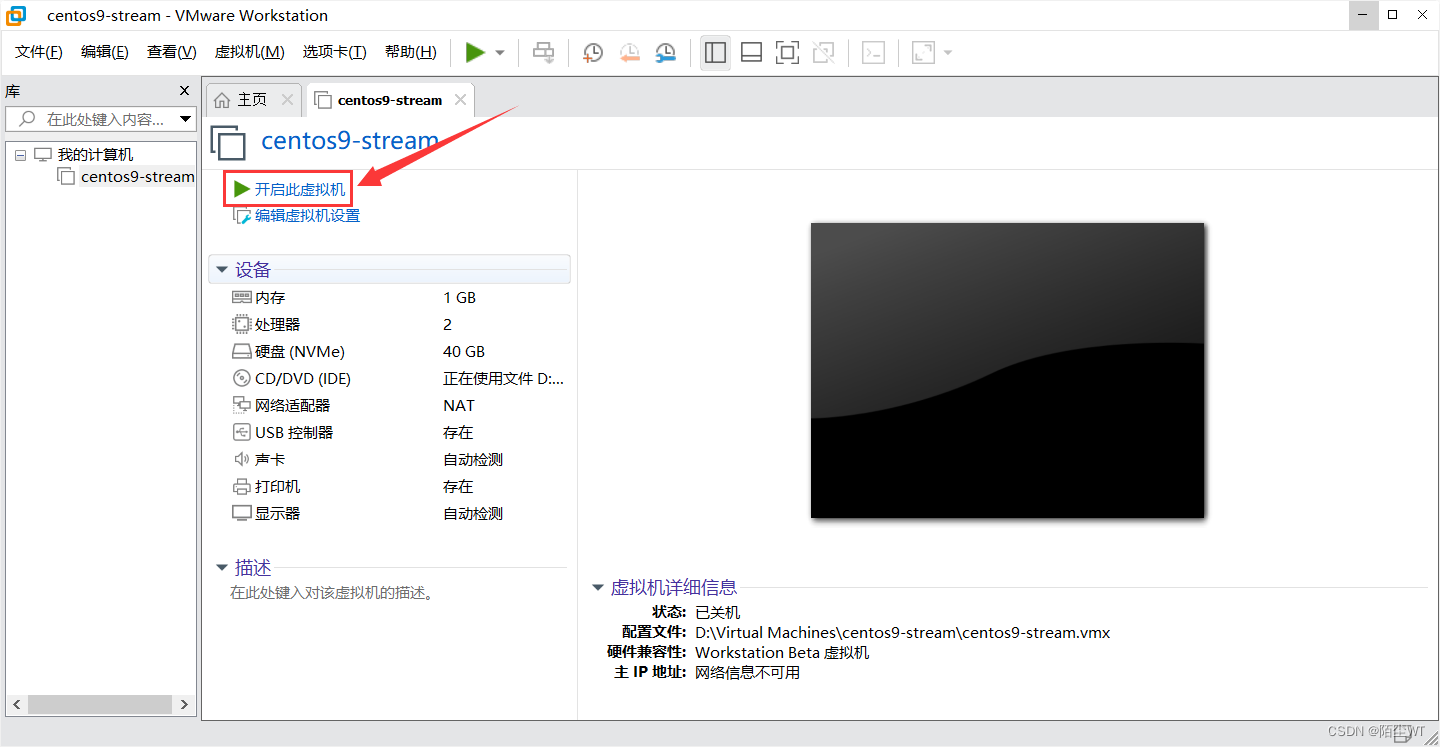Viewport: 1440px width, 747px height.
Task: Click the NAT network adapter value
Action: (x=459, y=406)
